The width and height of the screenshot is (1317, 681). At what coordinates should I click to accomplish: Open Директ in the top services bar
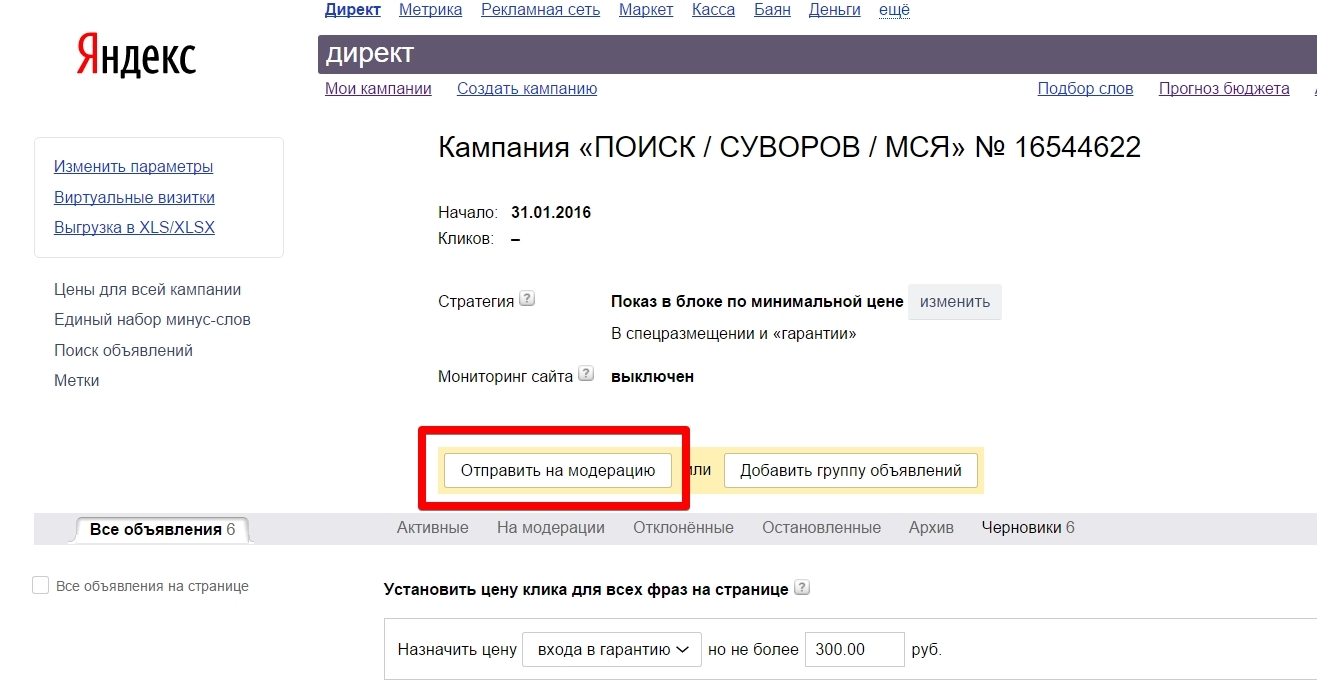[x=353, y=10]
